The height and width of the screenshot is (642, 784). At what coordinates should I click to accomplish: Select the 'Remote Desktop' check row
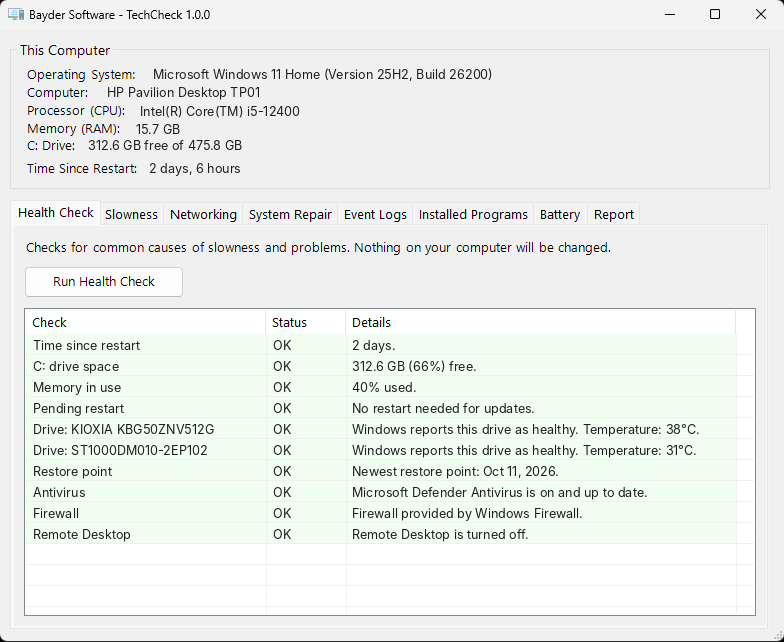pos(381,534)
